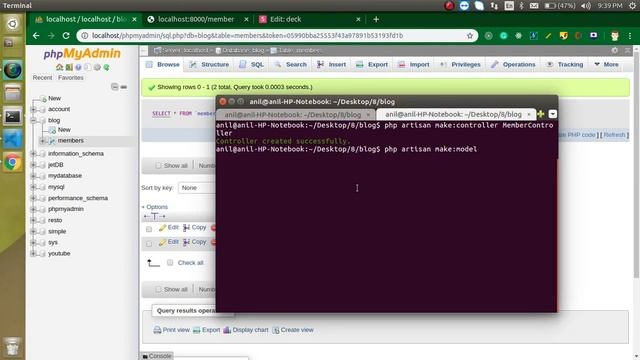Tick the first result row checkbox

[x=149, y=229]
